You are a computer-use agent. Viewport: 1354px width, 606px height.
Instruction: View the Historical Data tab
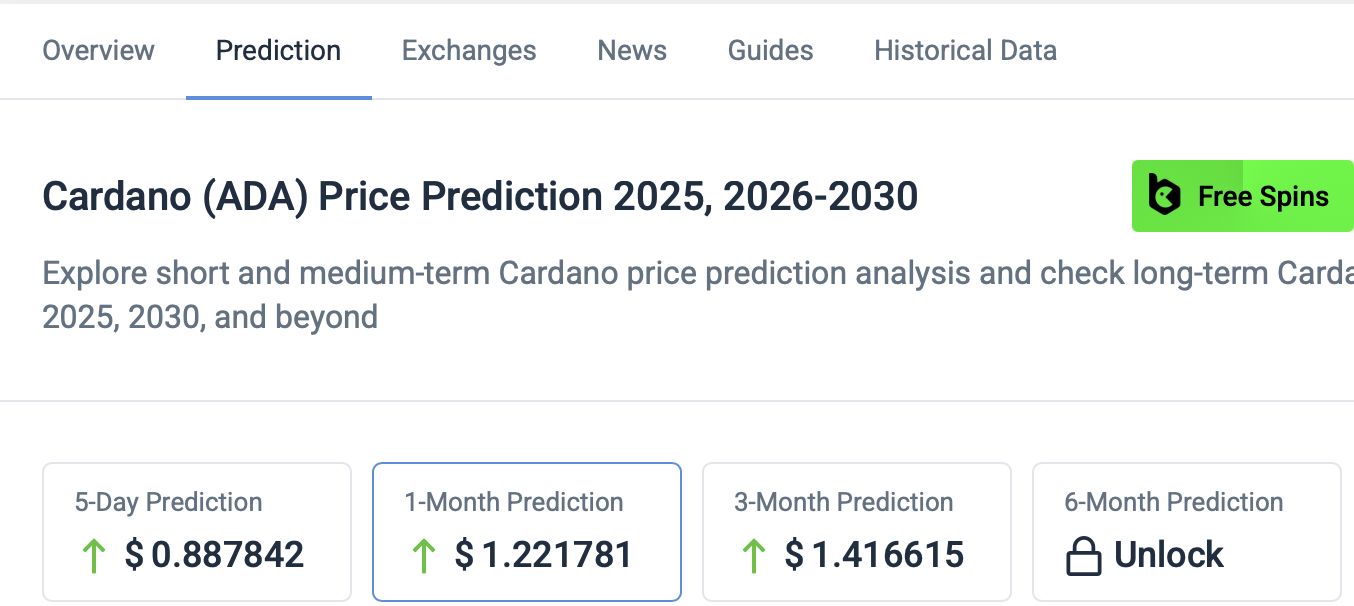pyautogui.click(x=965, y=50)
